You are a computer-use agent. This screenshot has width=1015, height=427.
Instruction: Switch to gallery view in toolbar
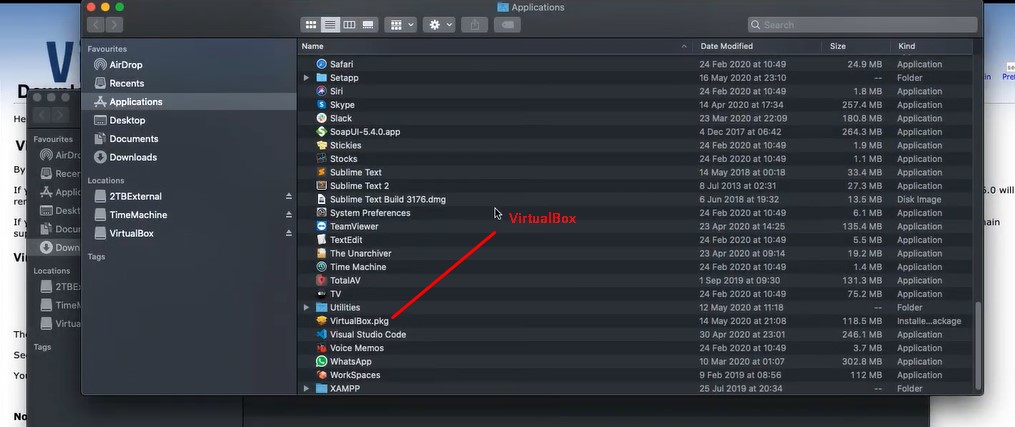[x=368, y=25]
